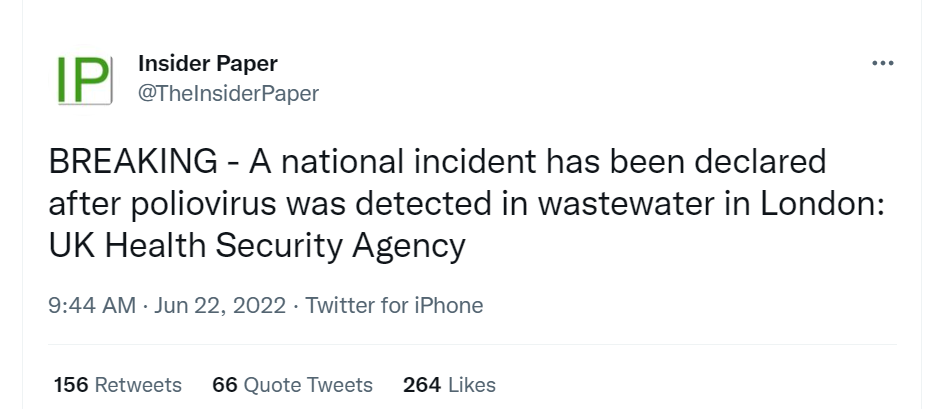Image resolution: width=944 pixels, height=409 pixels.
Task: Select the UK Health Security Agency line
Action: pyautogui.click(x=257, y=247)
